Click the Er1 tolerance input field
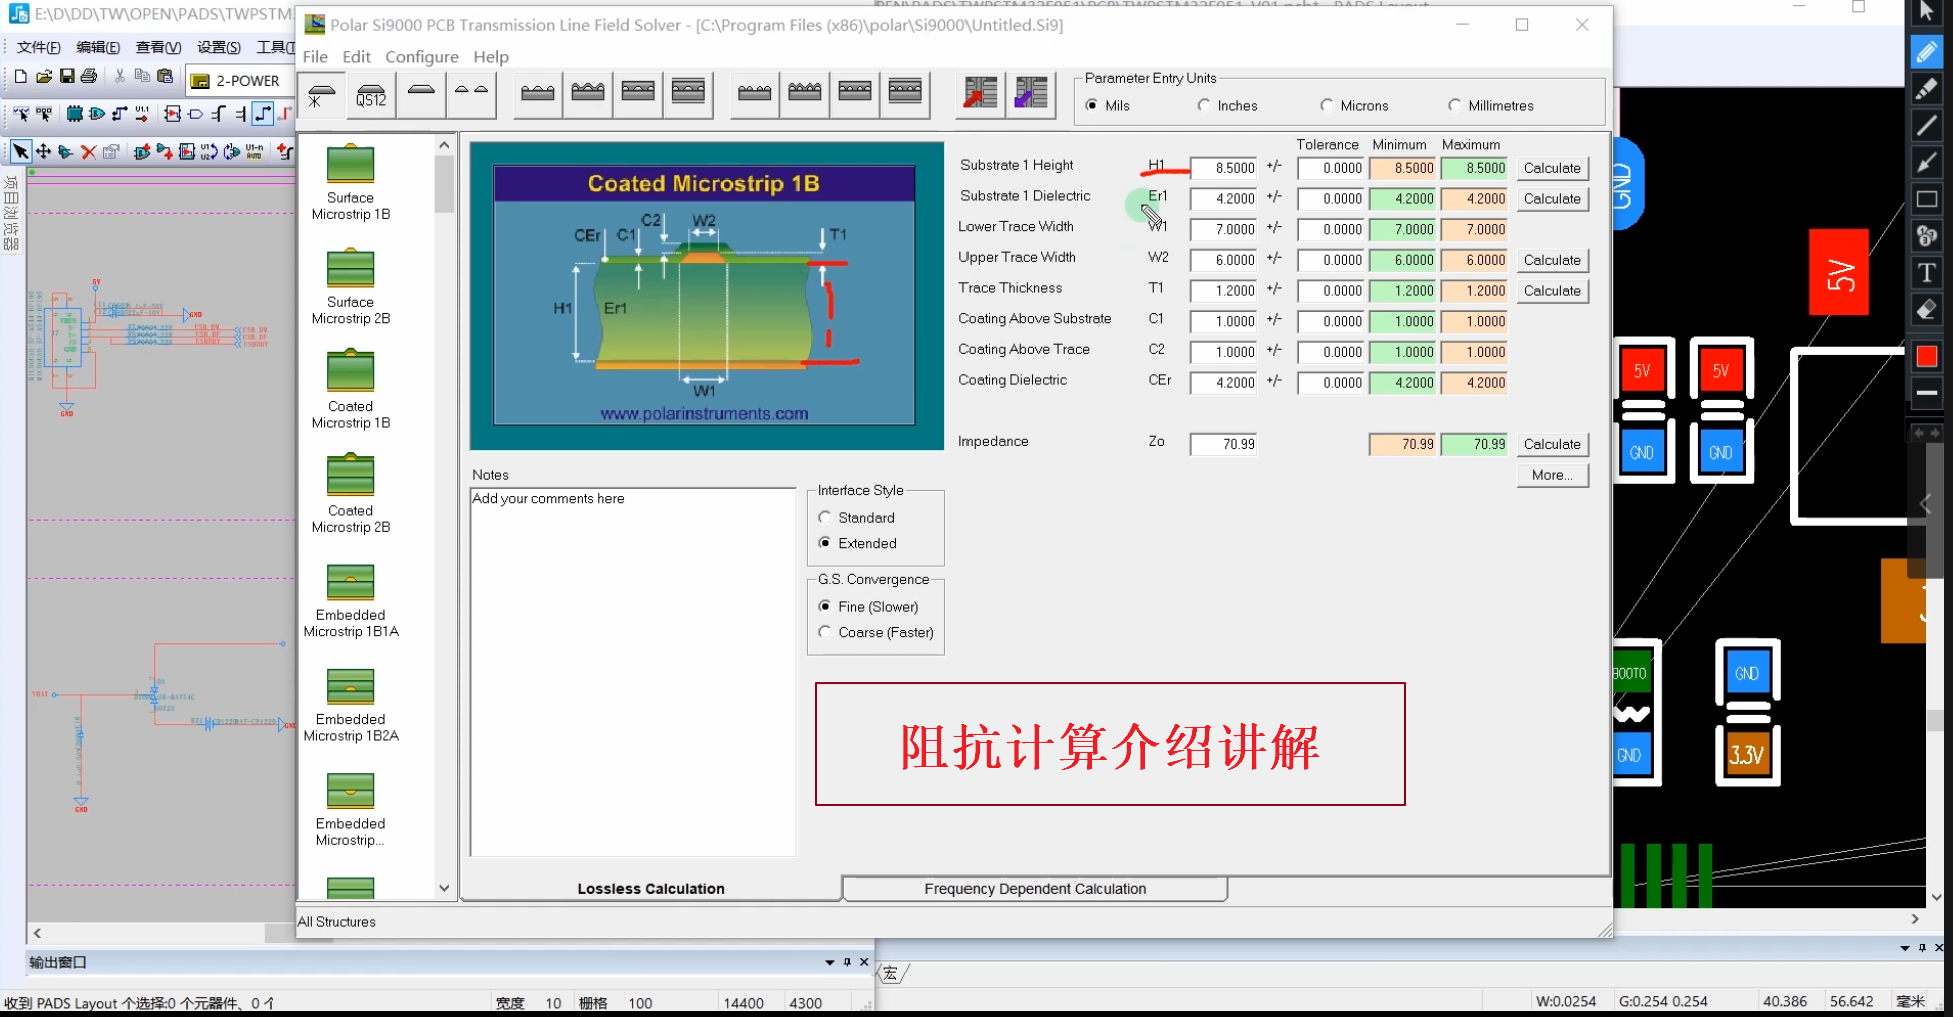Viewport: 1953px width, 1017px height. 1331,199
